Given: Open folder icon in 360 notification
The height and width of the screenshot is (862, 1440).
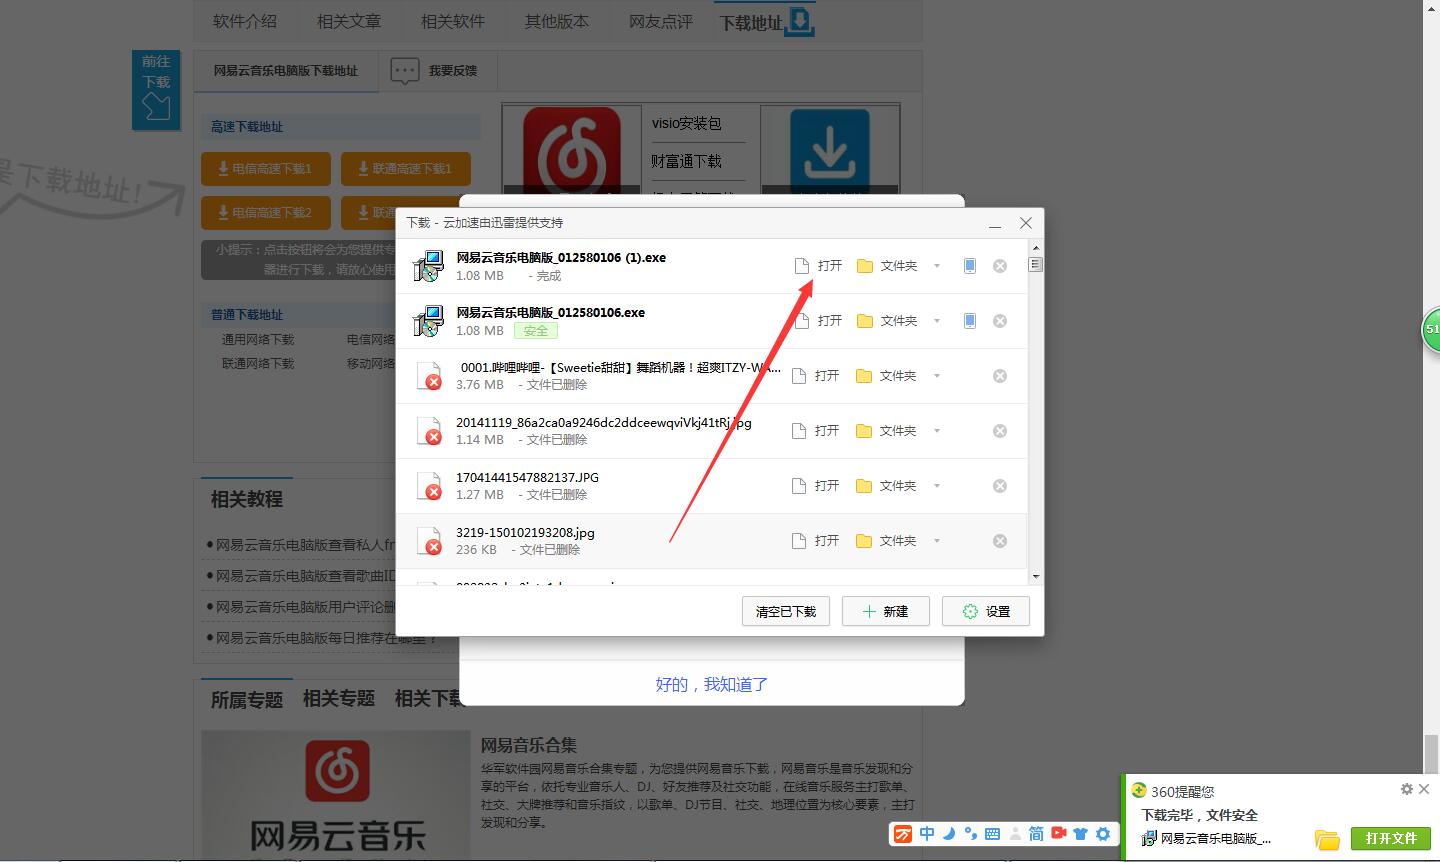Looking at the screenshot, I should tap(1327, 839).
